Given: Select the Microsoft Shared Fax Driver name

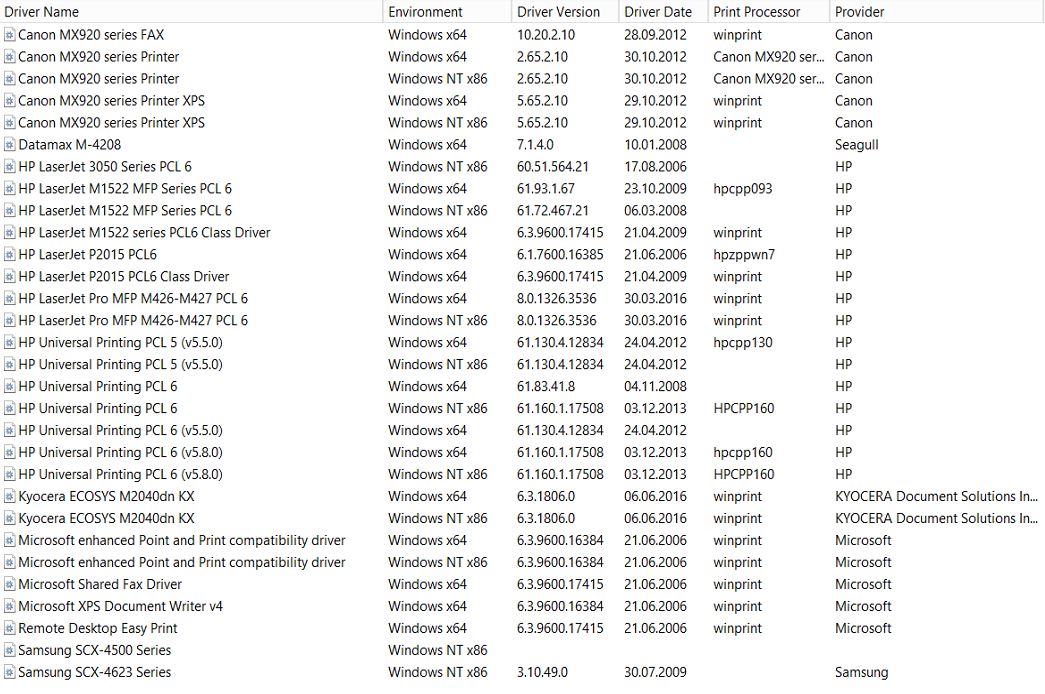Looking at the screenshot, I should click(x=100, y=585).
